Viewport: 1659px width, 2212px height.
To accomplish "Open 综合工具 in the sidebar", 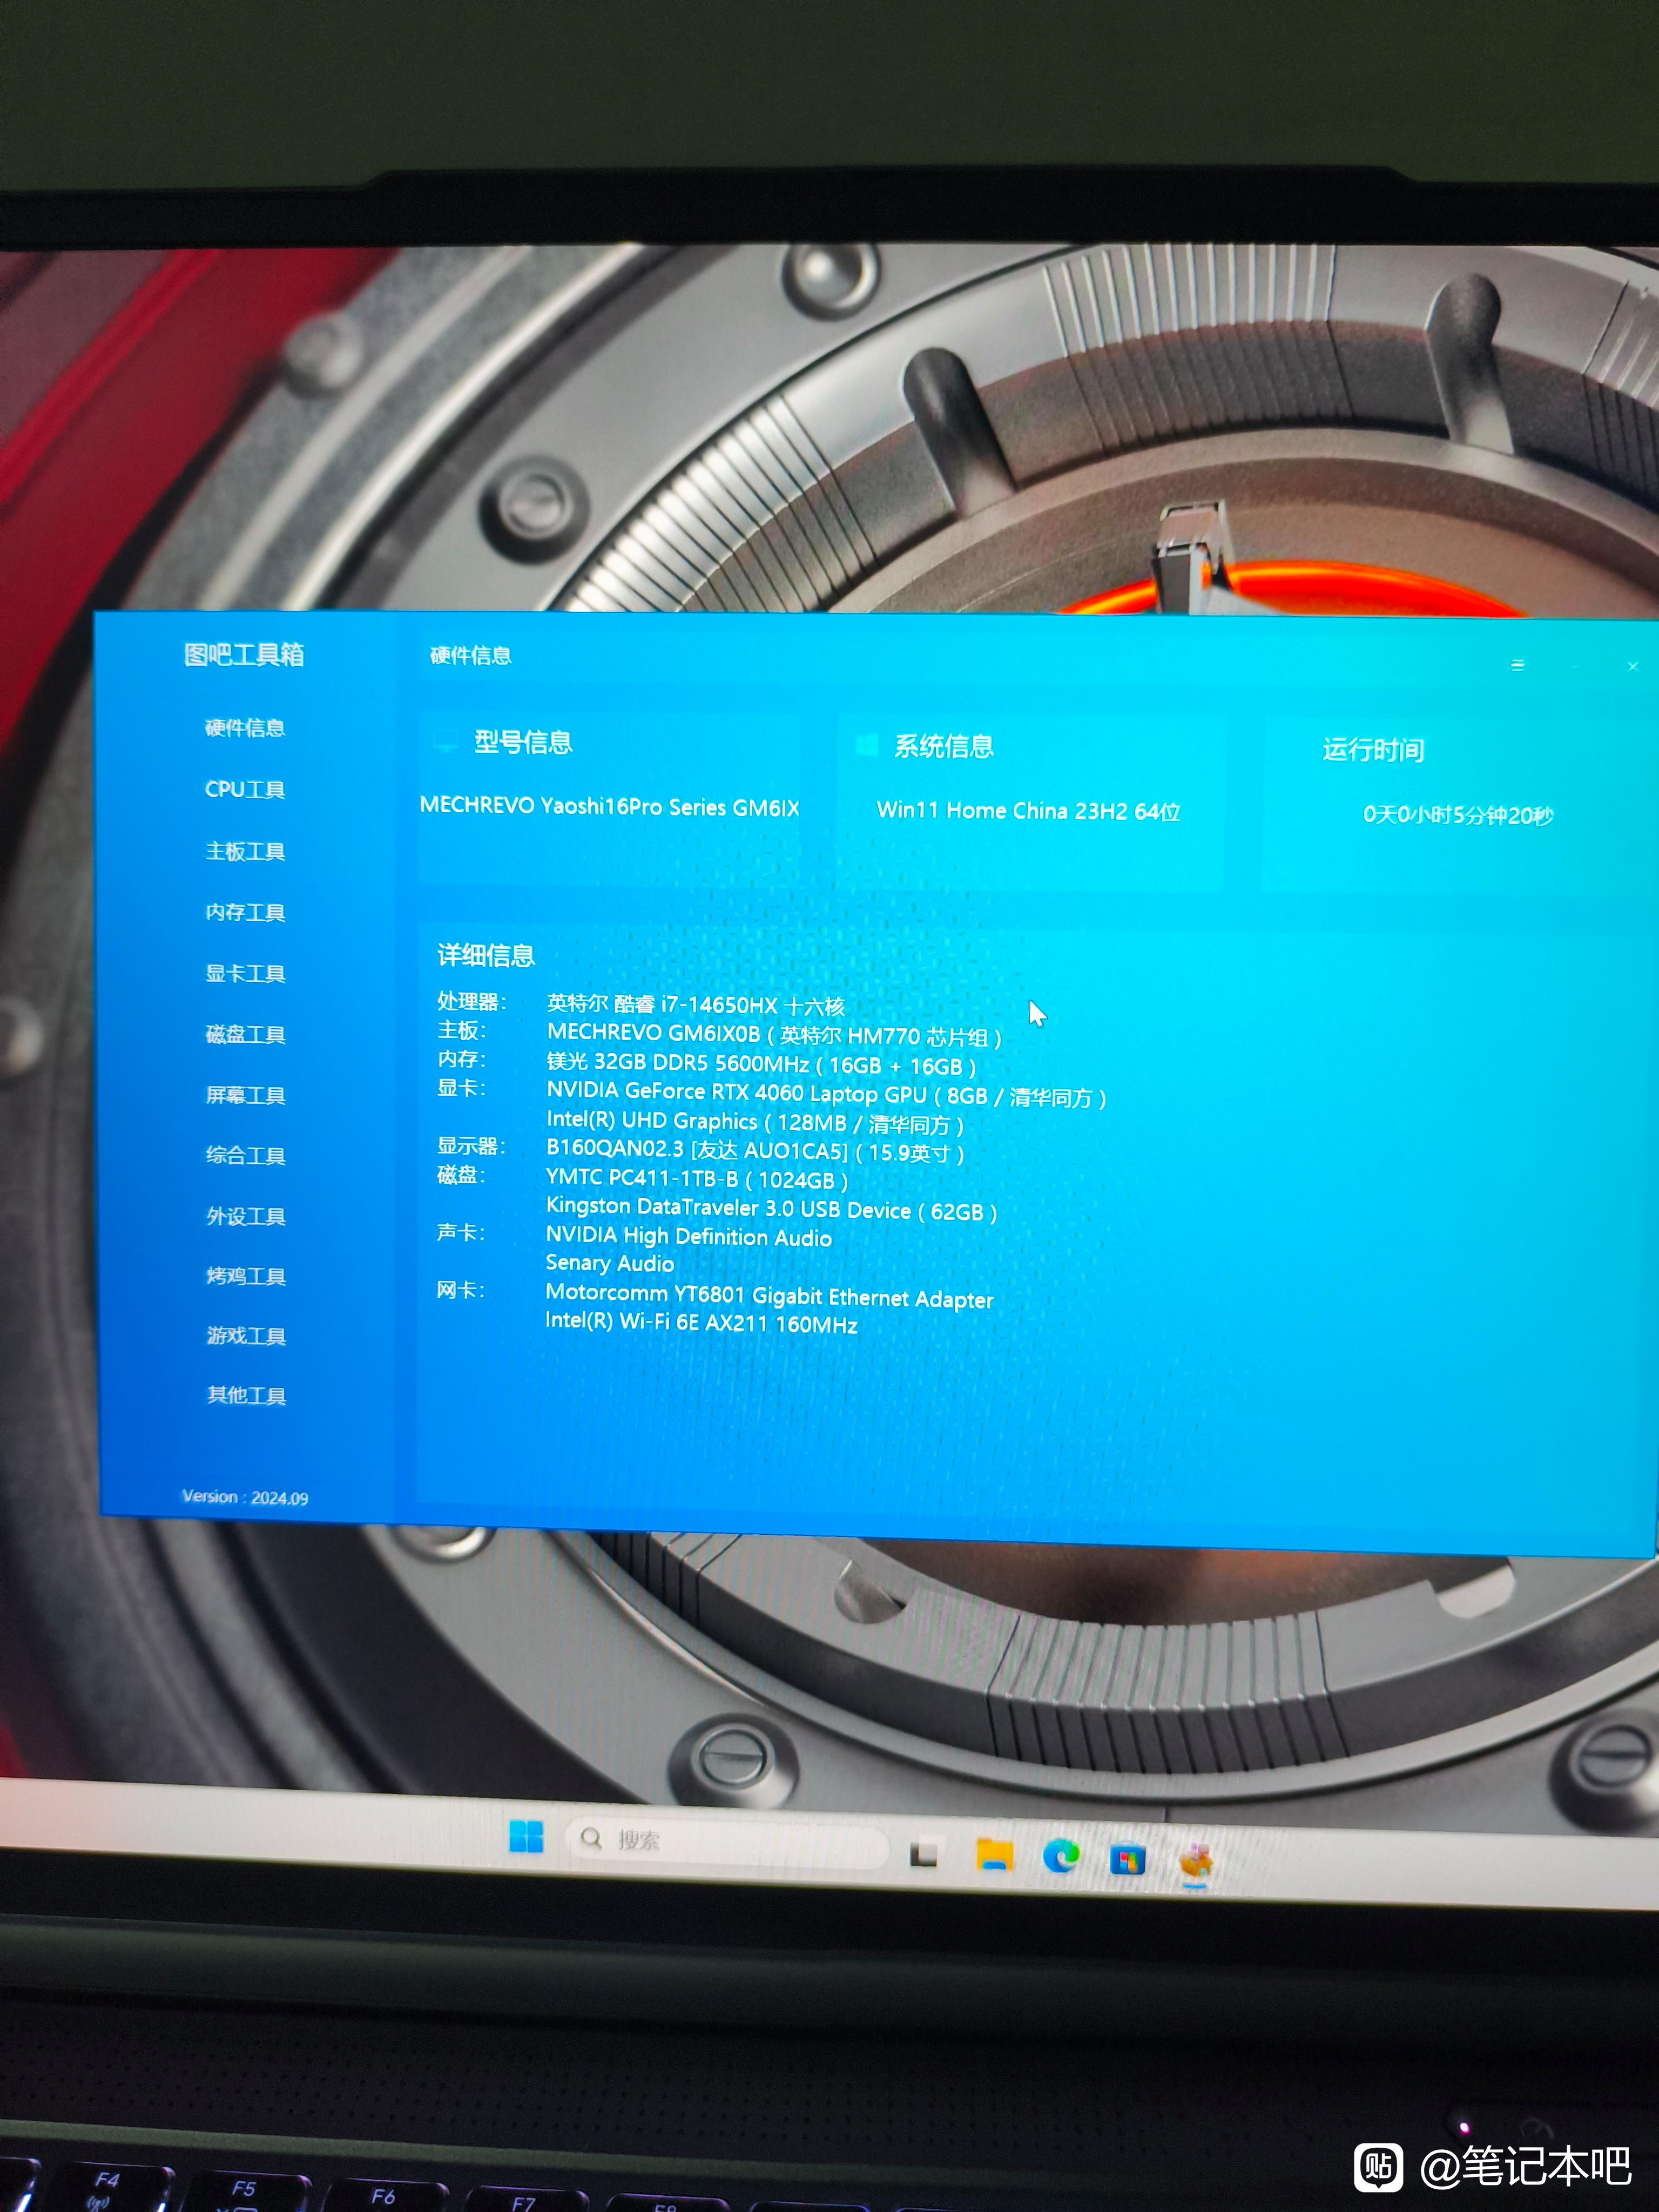I will tap(245, 1155).
